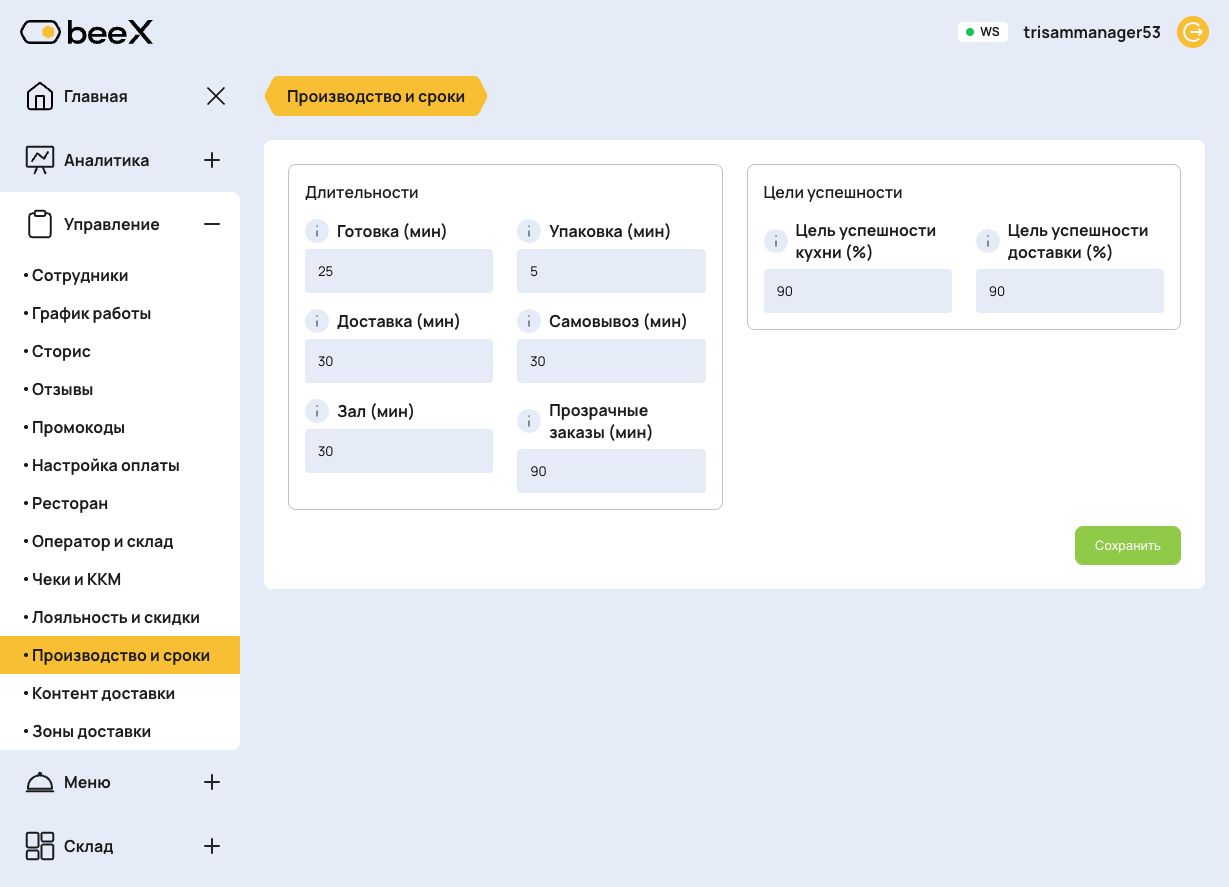Click the Производство и сроки breadcrumb tag
1229x887 pixels.
(x=376, y=96)
